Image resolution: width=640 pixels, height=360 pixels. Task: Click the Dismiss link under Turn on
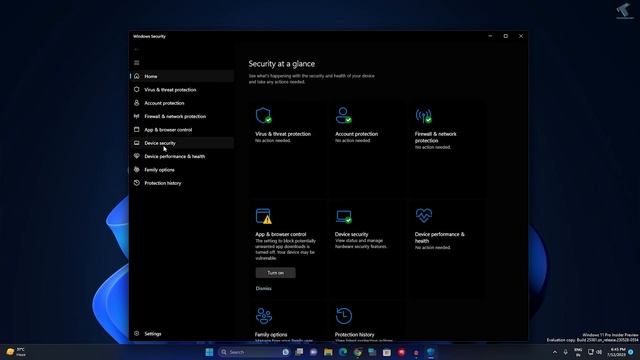tap(263, 289)
